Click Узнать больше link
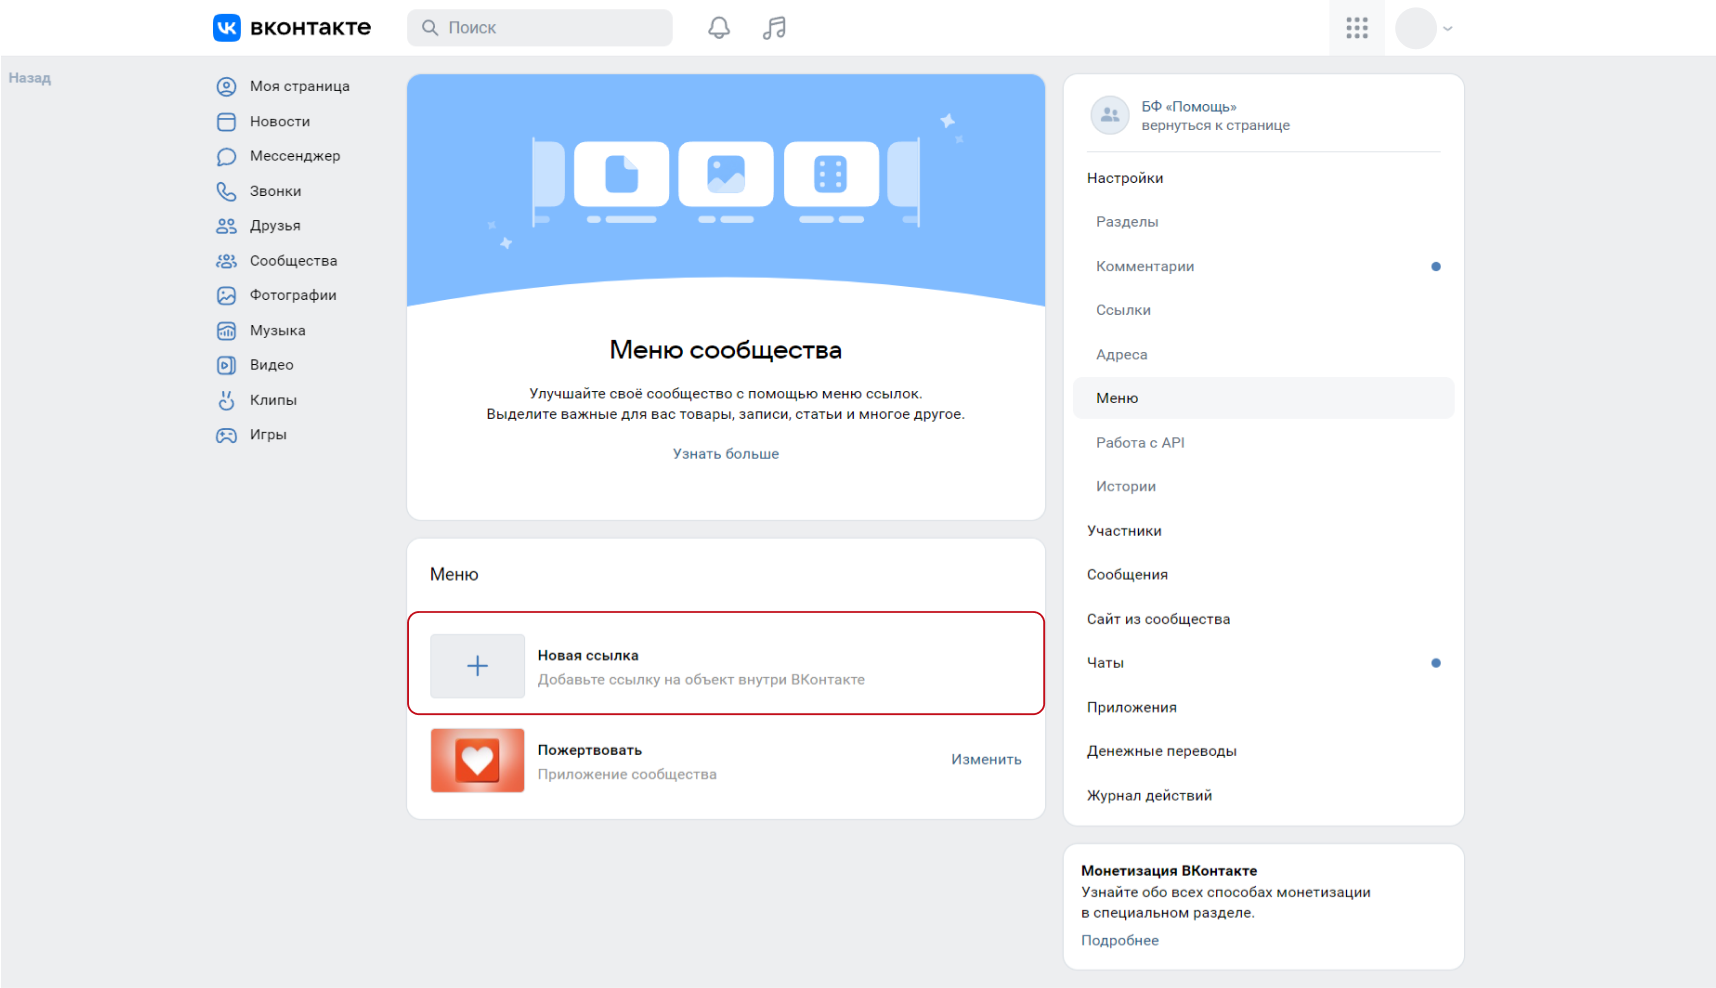Viewport: 1716px width, 988px height. [726, 454]
